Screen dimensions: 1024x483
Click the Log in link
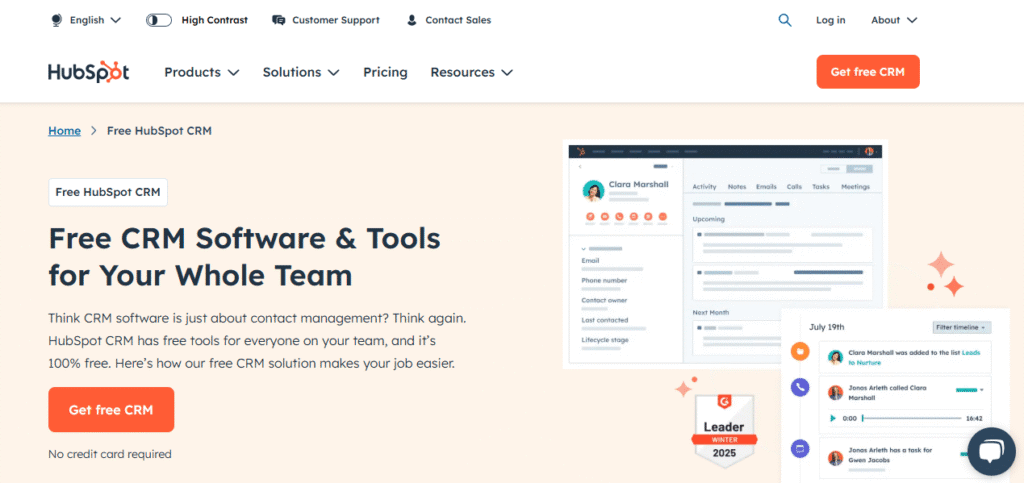[x=831, y=20]
